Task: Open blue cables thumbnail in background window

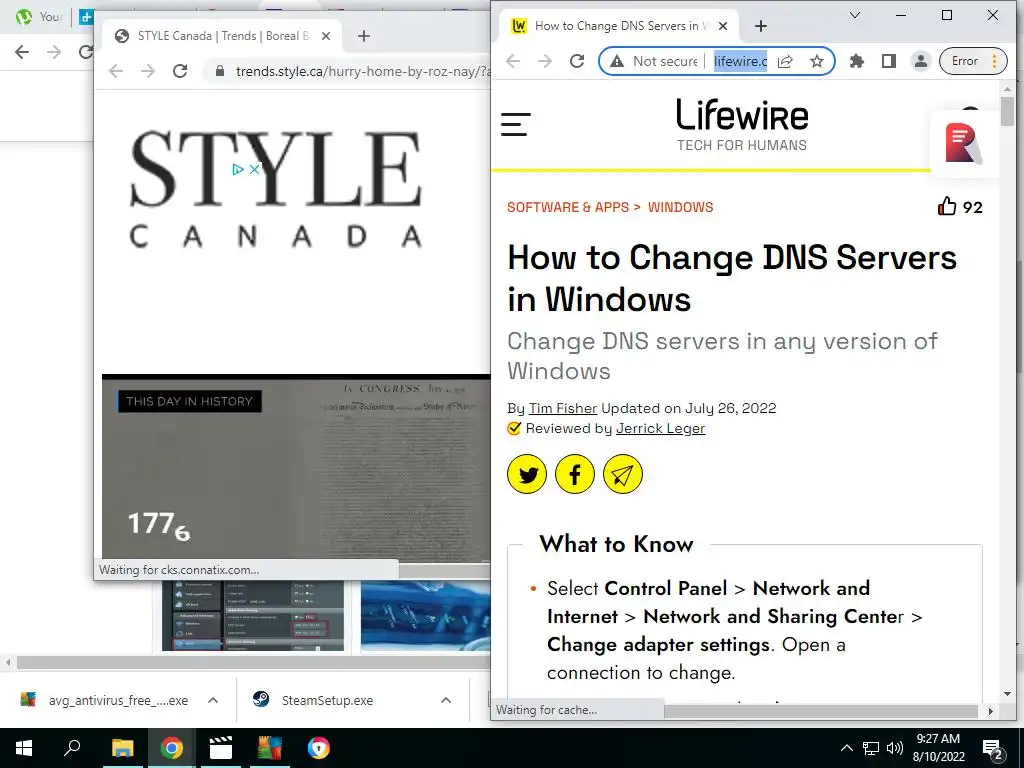Action: click(x=425, y=615)
